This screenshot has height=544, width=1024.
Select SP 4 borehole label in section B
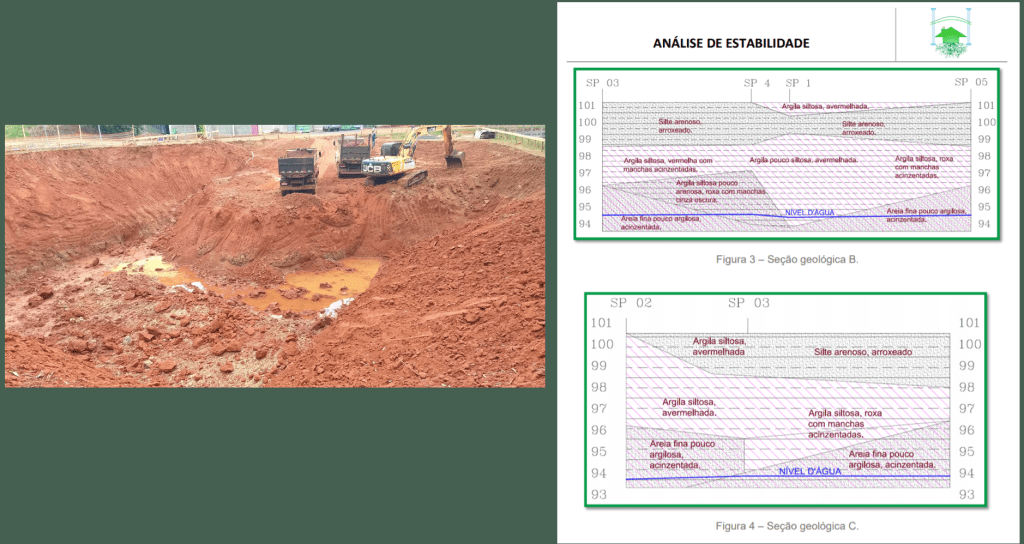tap(757, 83)
